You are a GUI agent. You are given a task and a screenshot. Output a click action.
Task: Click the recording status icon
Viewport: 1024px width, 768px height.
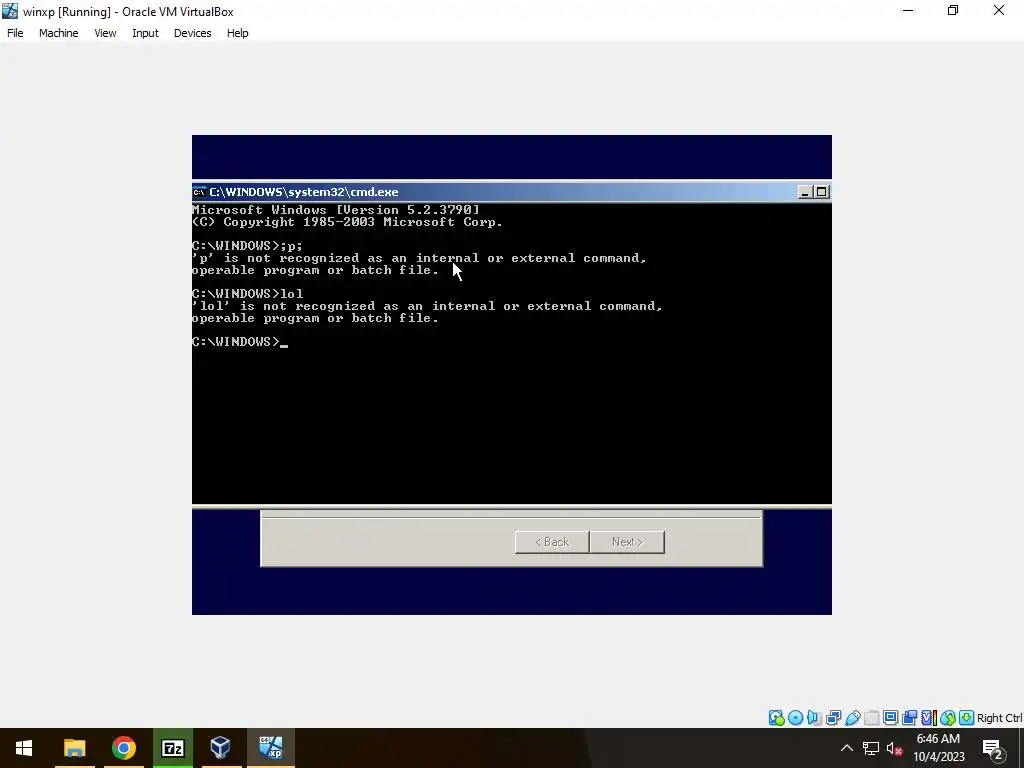click(909, 718)
